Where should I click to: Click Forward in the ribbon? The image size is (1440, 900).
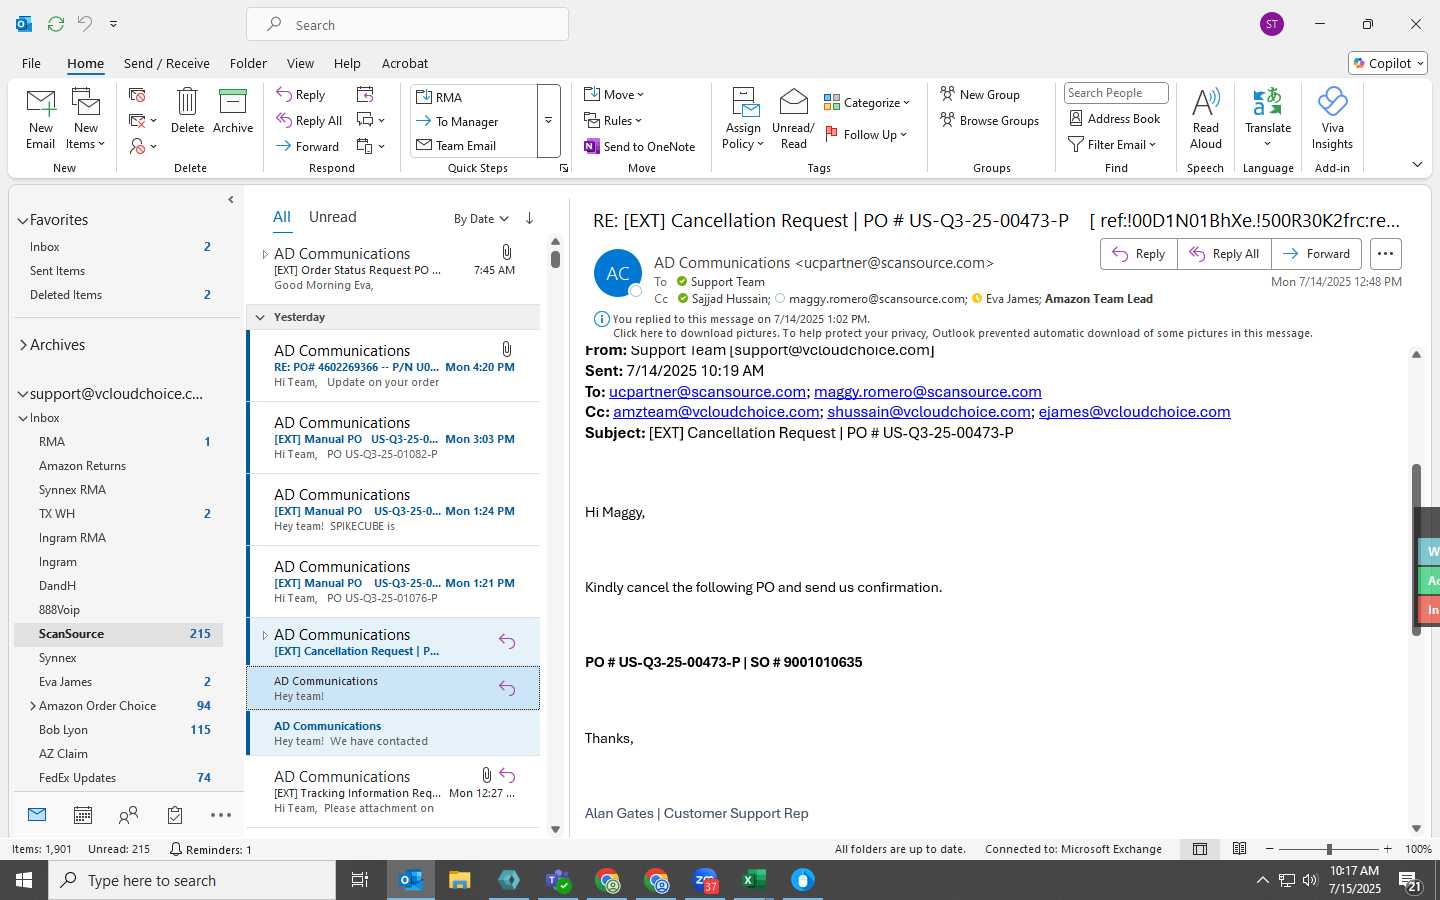[x=308, y=146]
